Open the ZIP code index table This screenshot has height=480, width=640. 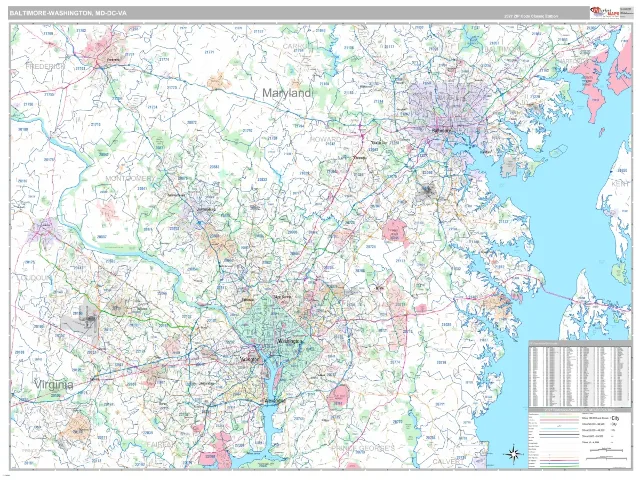pos(580,373)
